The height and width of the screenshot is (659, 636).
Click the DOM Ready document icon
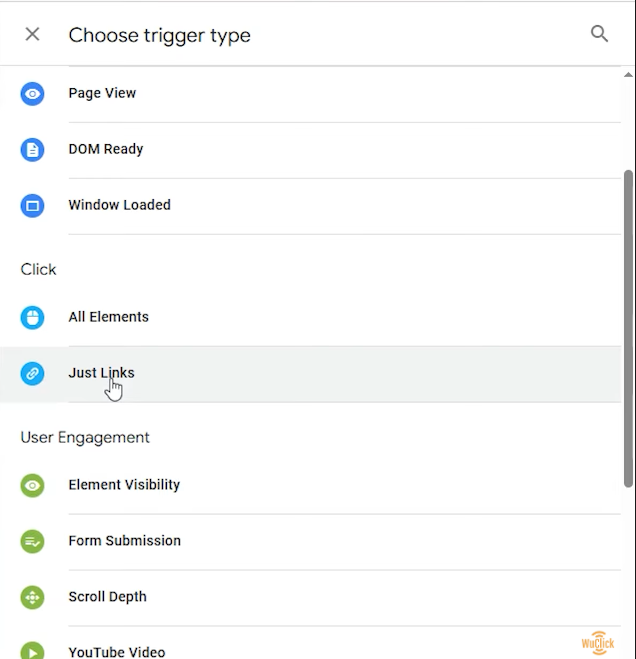[32, 149]
